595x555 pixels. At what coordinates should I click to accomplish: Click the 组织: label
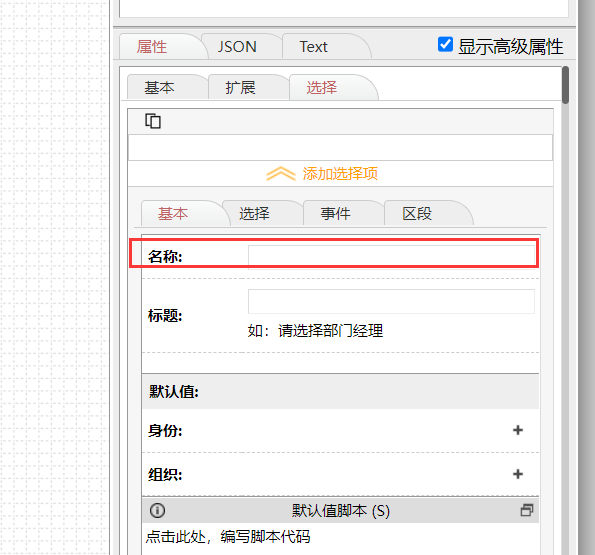coord(165,475)
